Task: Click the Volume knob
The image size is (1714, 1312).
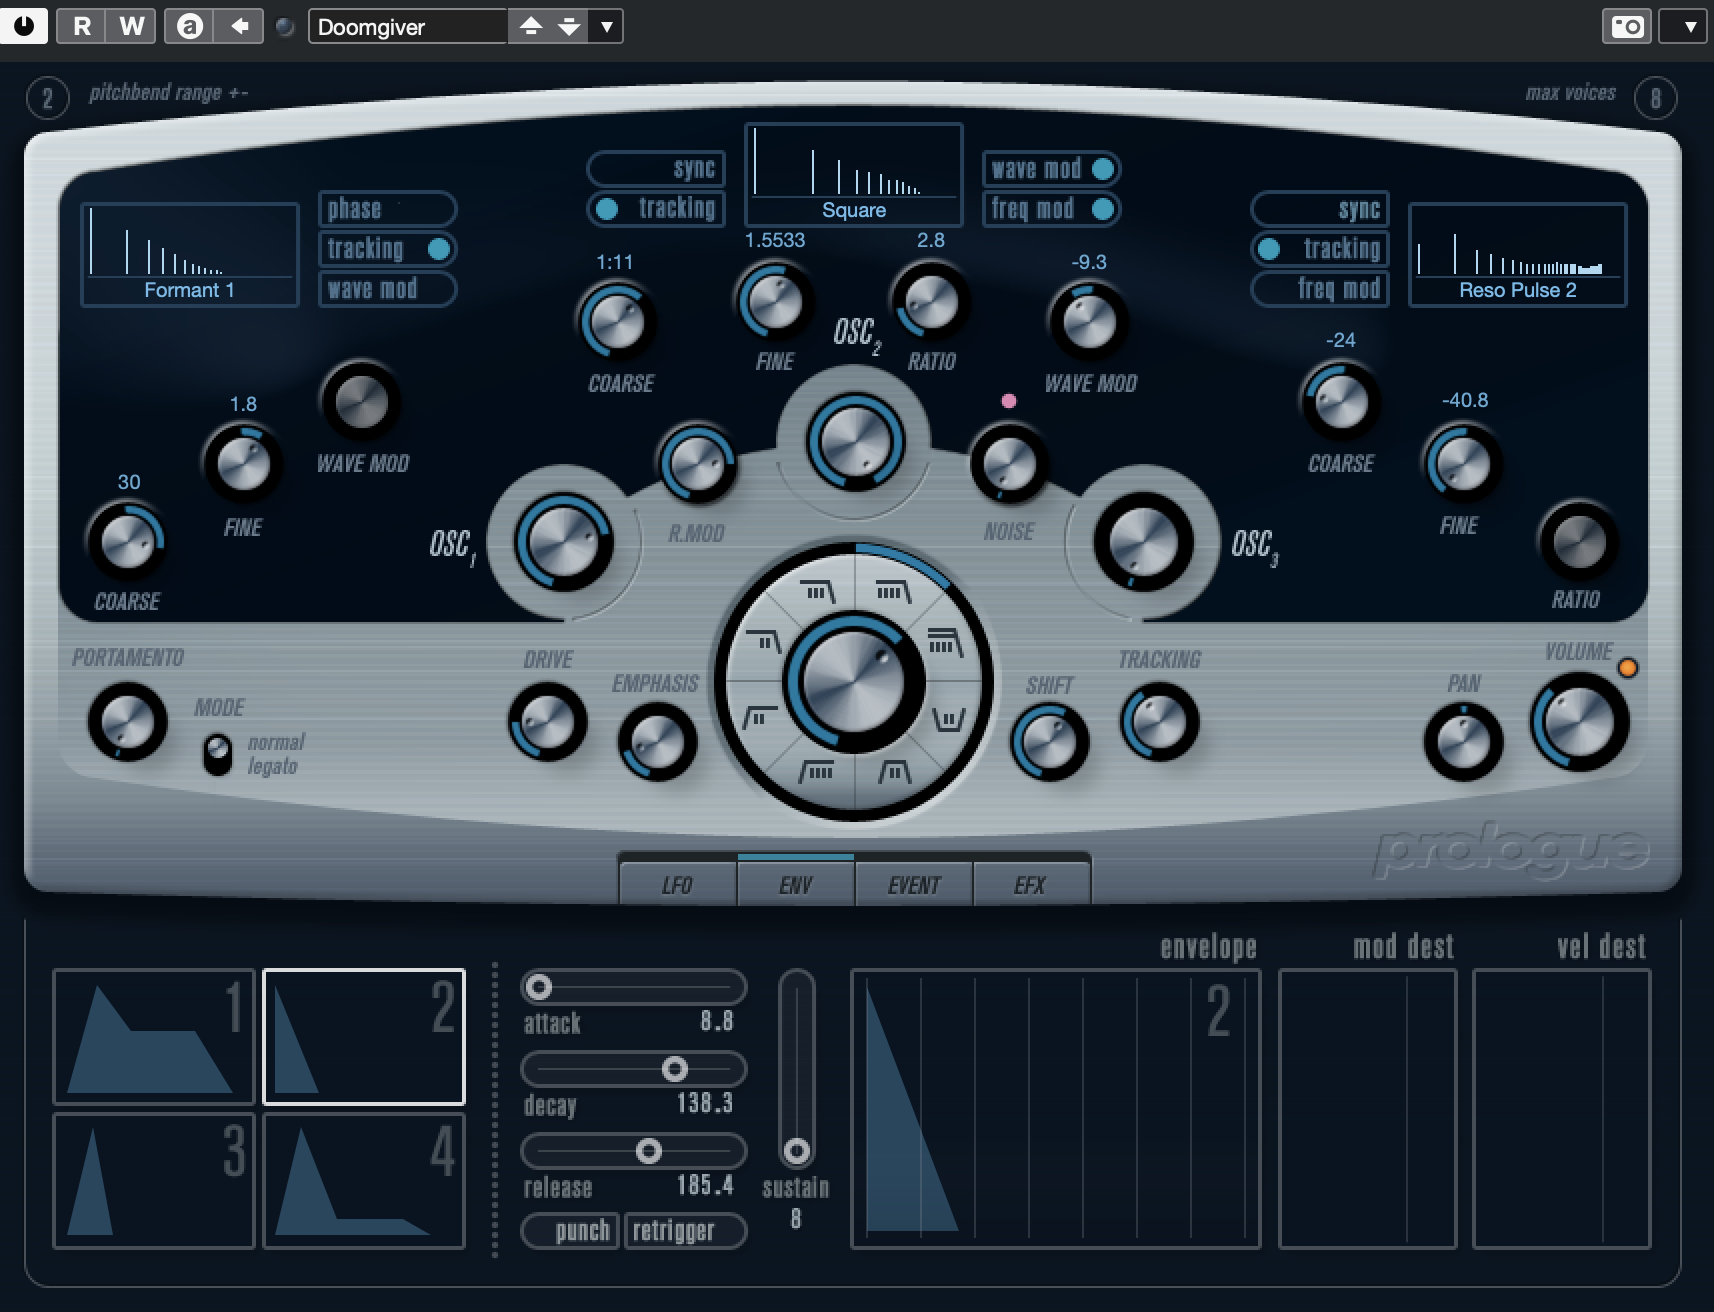Action: pos(1579,723)
